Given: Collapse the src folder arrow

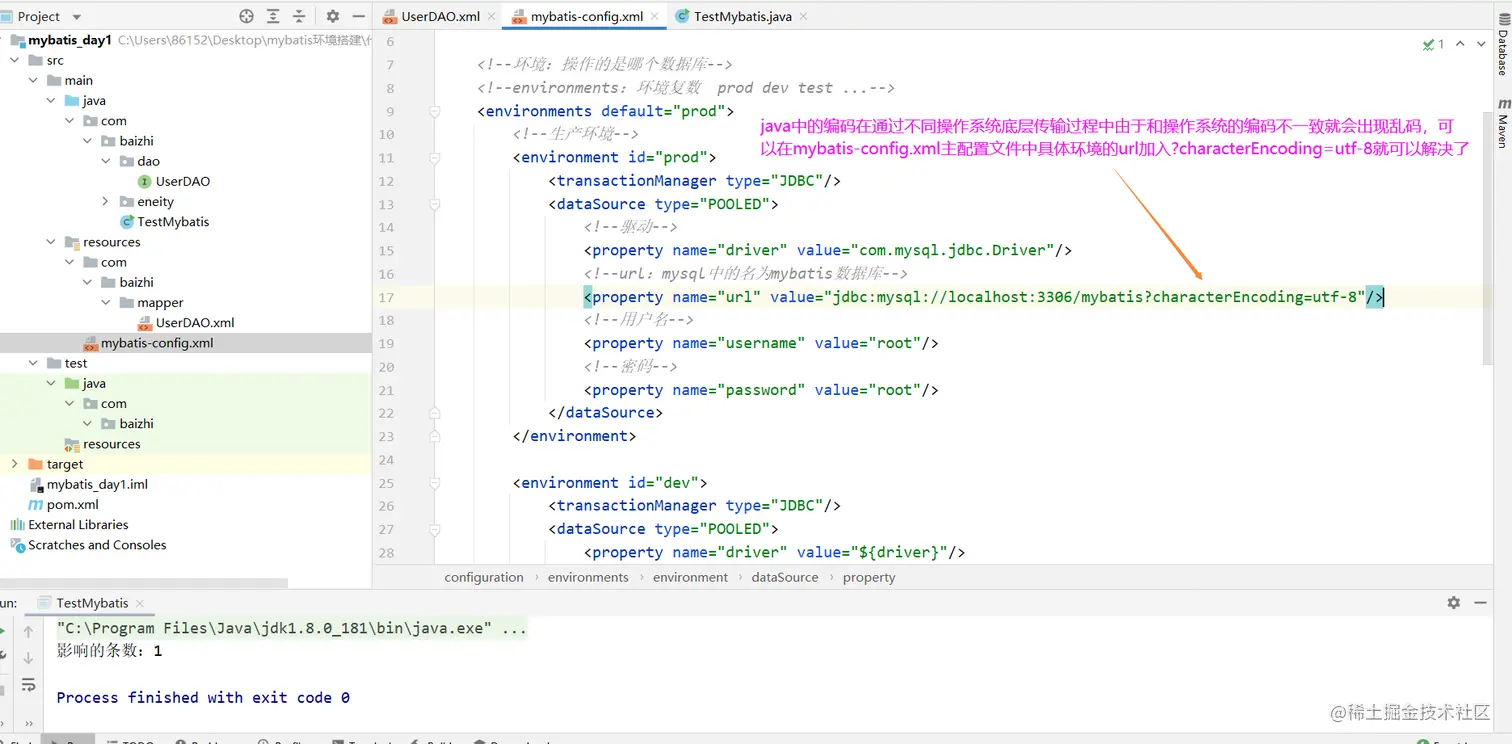Looking at the screenshot, I should (x=14, y=61).
